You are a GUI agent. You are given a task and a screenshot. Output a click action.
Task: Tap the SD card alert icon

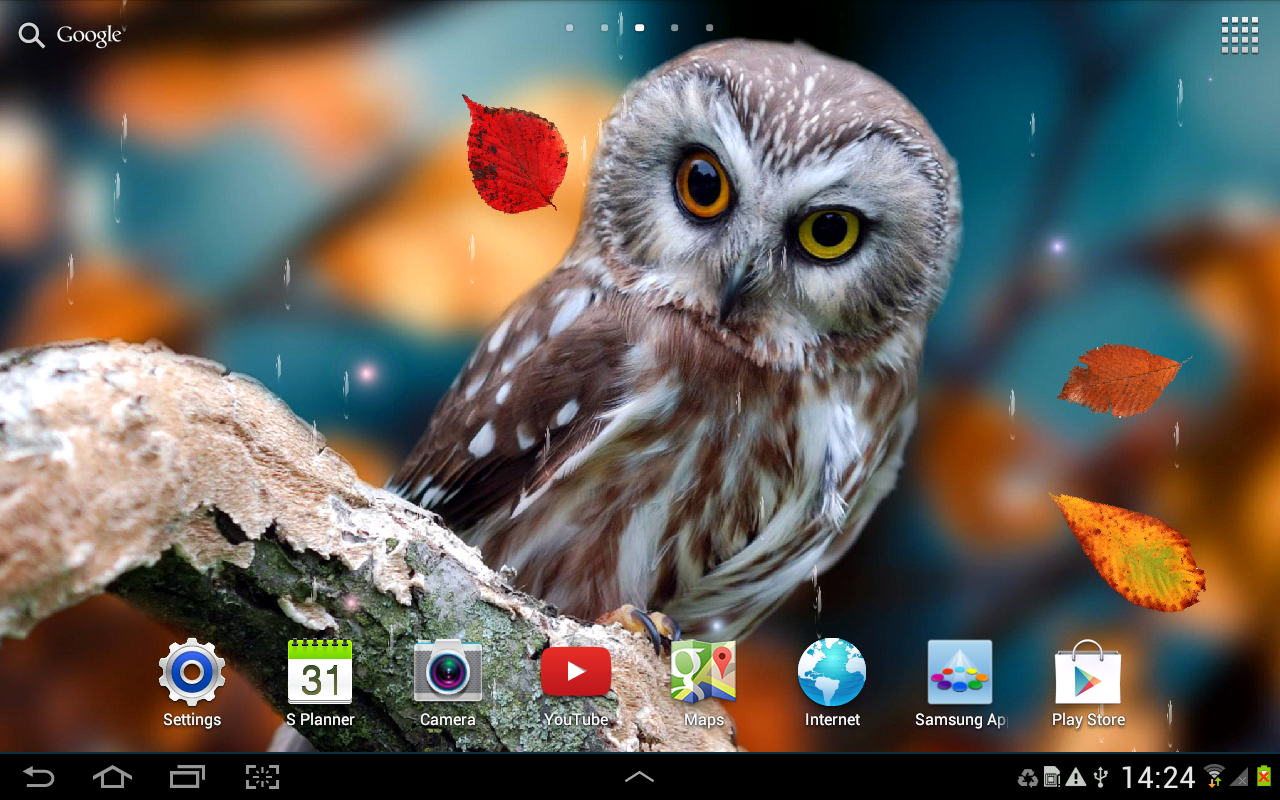tap(1052, 777)
